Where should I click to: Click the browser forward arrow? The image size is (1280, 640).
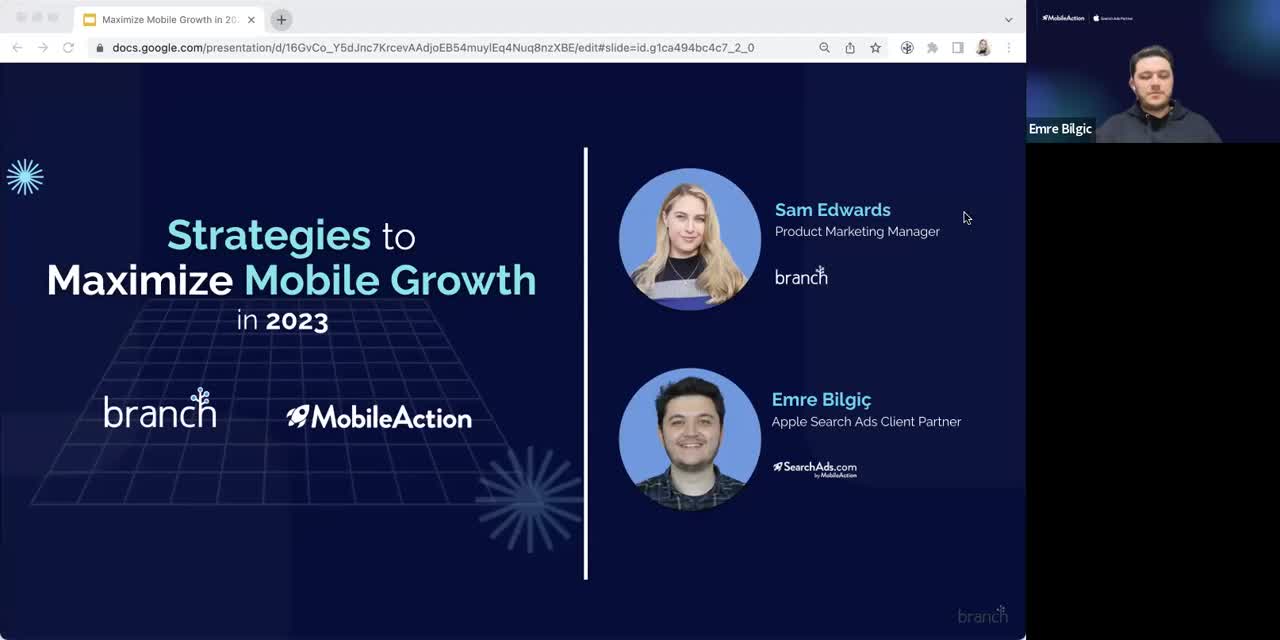pyautogui.click(x=43, y=47)
